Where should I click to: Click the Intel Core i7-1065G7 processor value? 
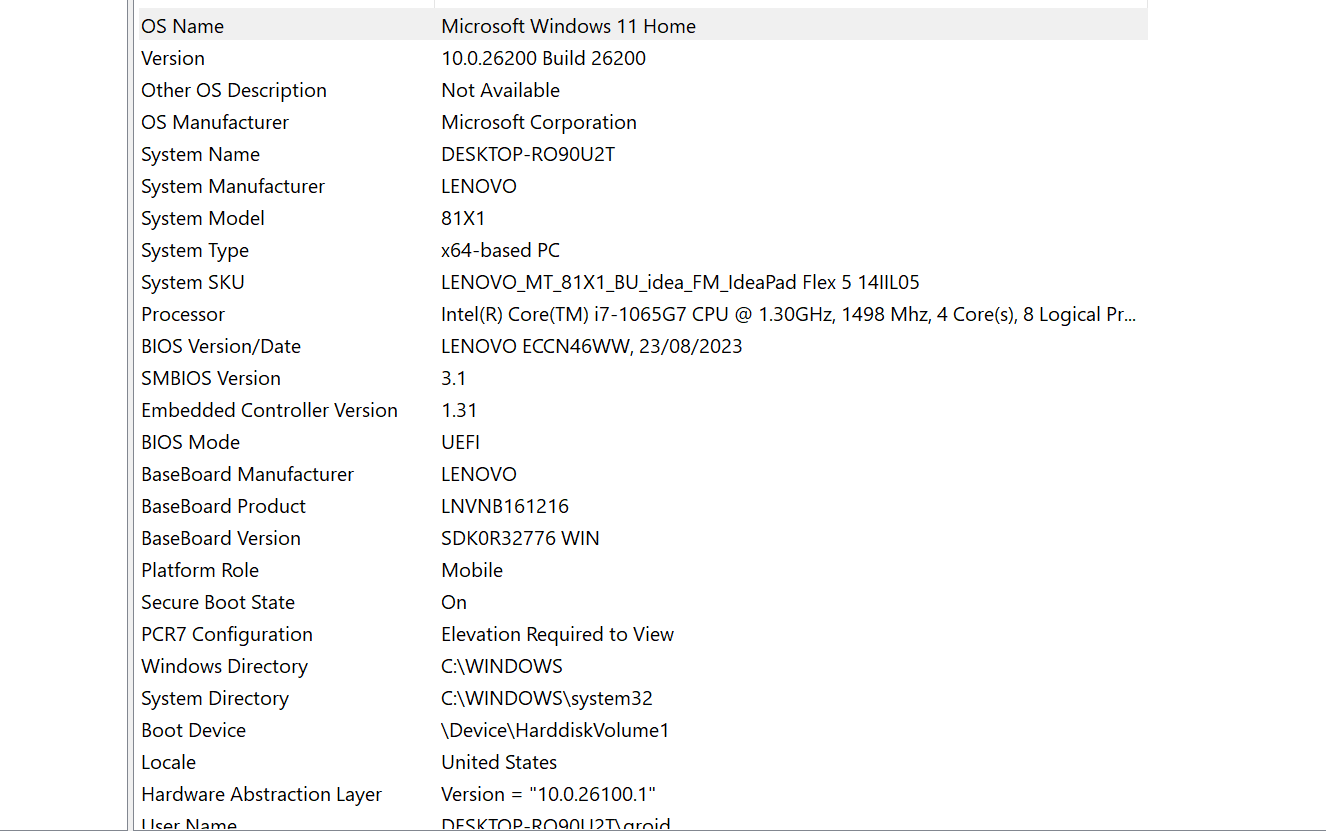point(788,314)
